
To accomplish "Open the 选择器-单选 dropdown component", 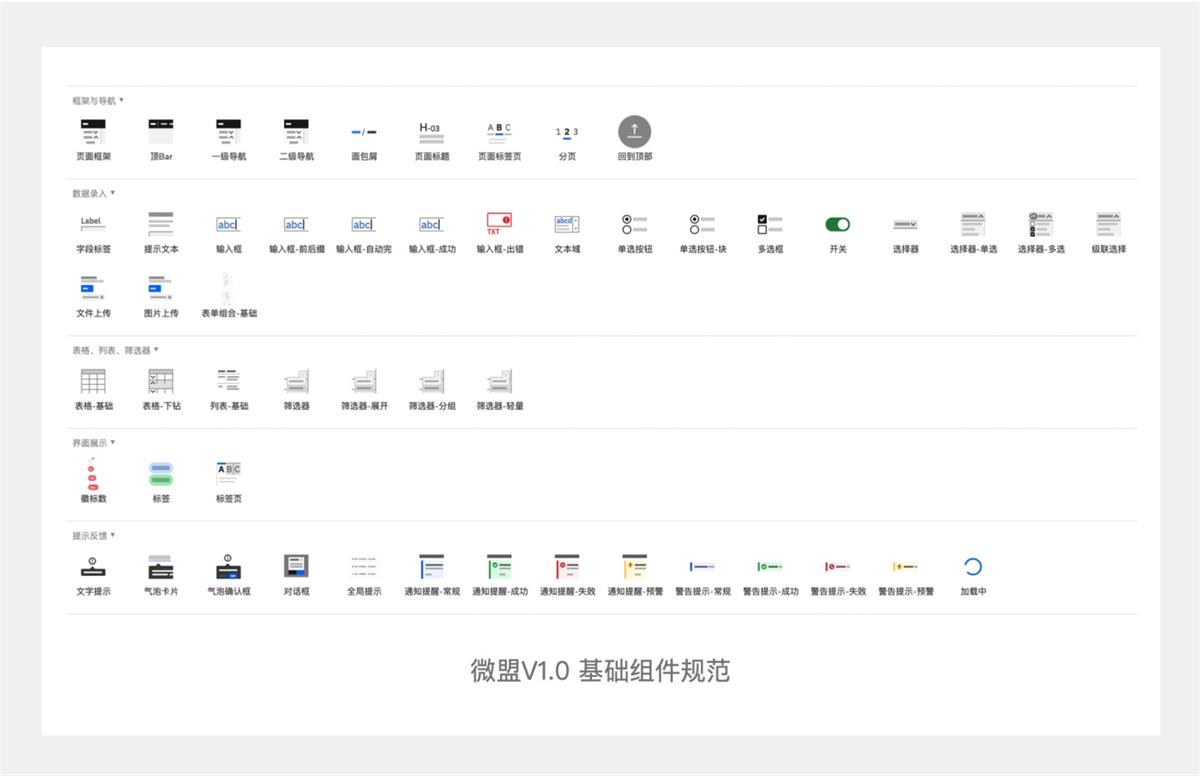I will 973,224.
